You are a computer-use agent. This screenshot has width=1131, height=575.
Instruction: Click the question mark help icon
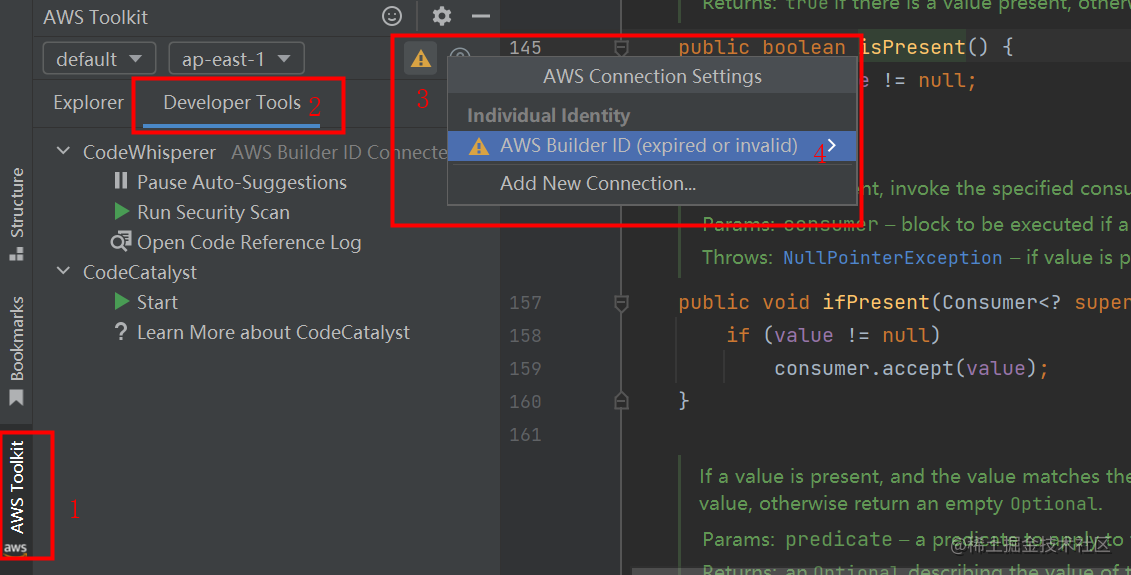[x=120, y=331]
